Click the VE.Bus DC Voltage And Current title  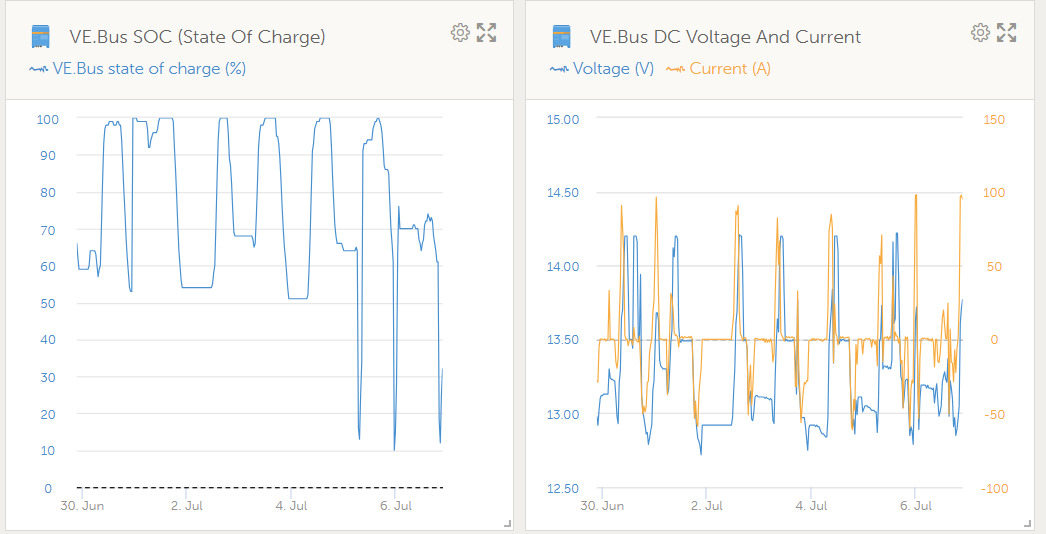coord(725,37)
